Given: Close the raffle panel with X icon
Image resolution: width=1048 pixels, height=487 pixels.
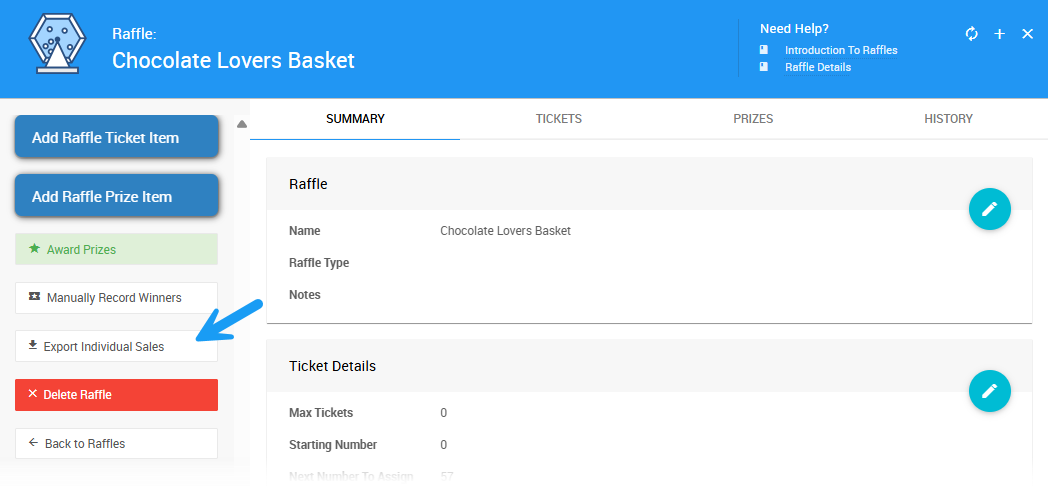Looking at the screenshot, I should (x=1027, y=34).
